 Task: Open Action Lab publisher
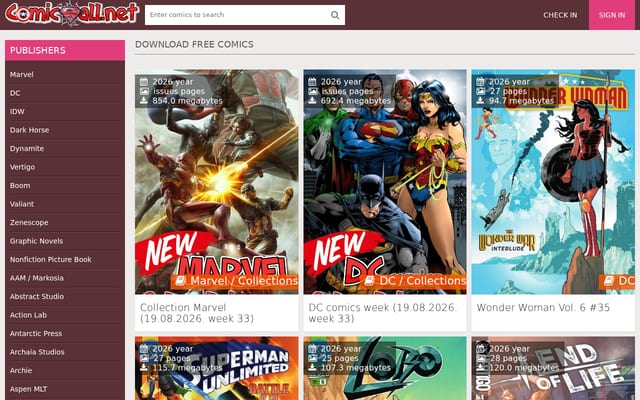pos(28,315)
